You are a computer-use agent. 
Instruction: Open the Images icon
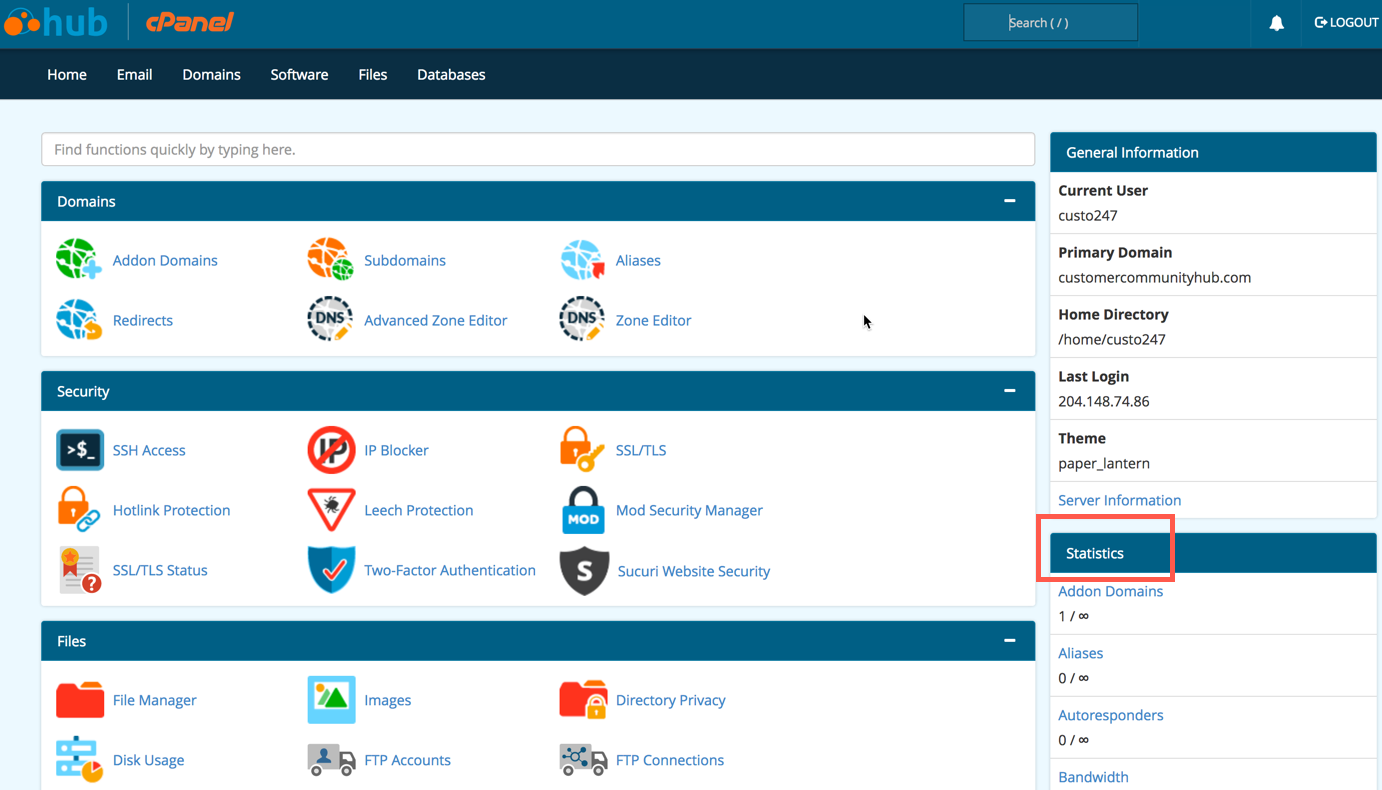331,700
